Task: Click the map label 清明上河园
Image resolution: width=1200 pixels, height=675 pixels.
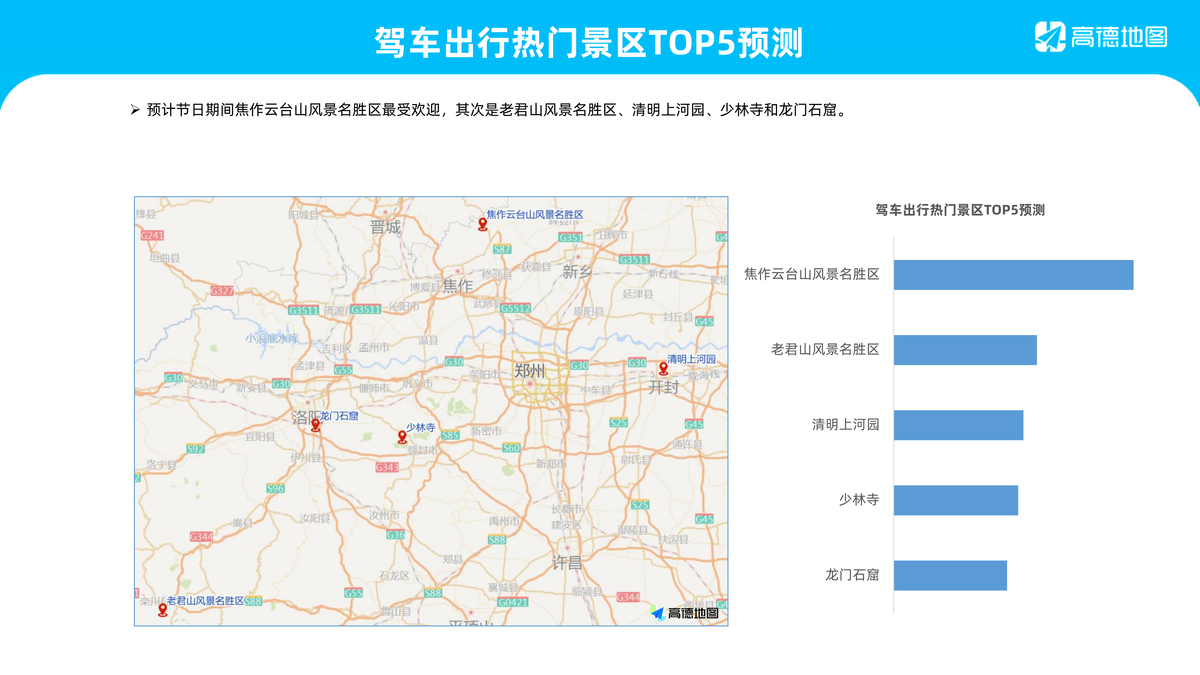Action: [692, 359]
